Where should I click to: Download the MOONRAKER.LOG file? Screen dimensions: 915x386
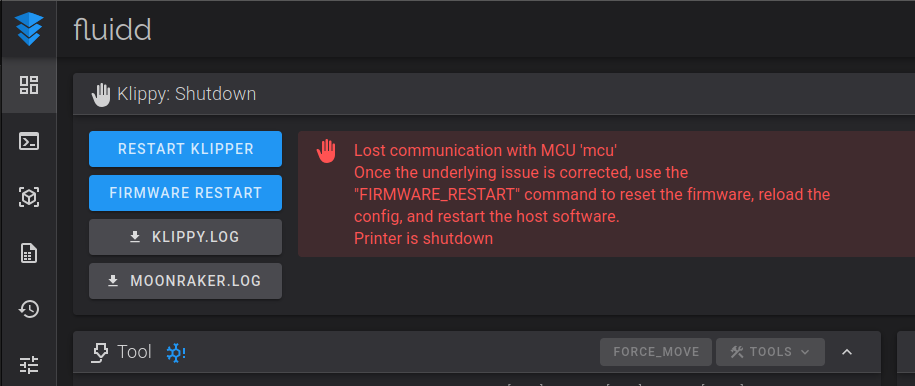tap(186, 281)
